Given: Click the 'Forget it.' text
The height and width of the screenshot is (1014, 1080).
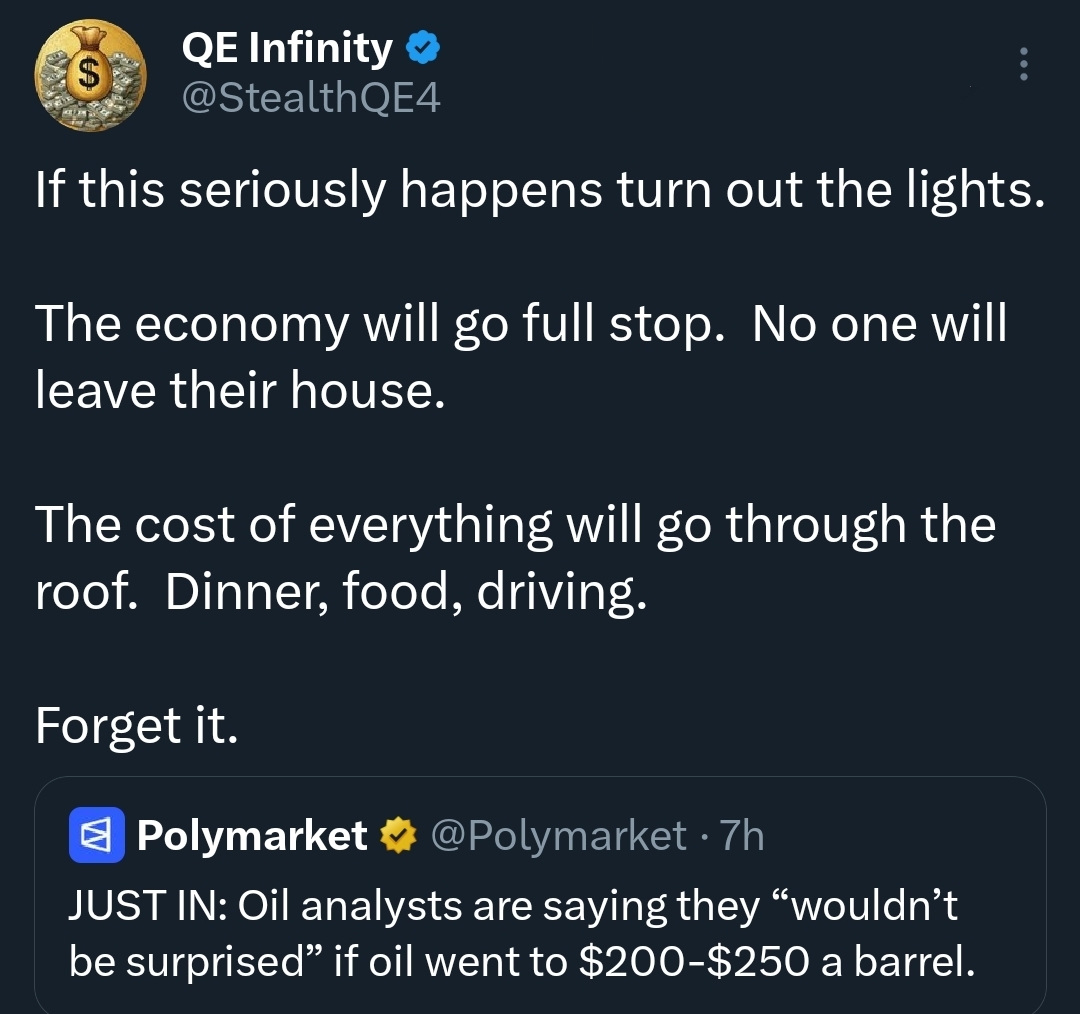Looking at the screenshot, I should tap(136, 726).
